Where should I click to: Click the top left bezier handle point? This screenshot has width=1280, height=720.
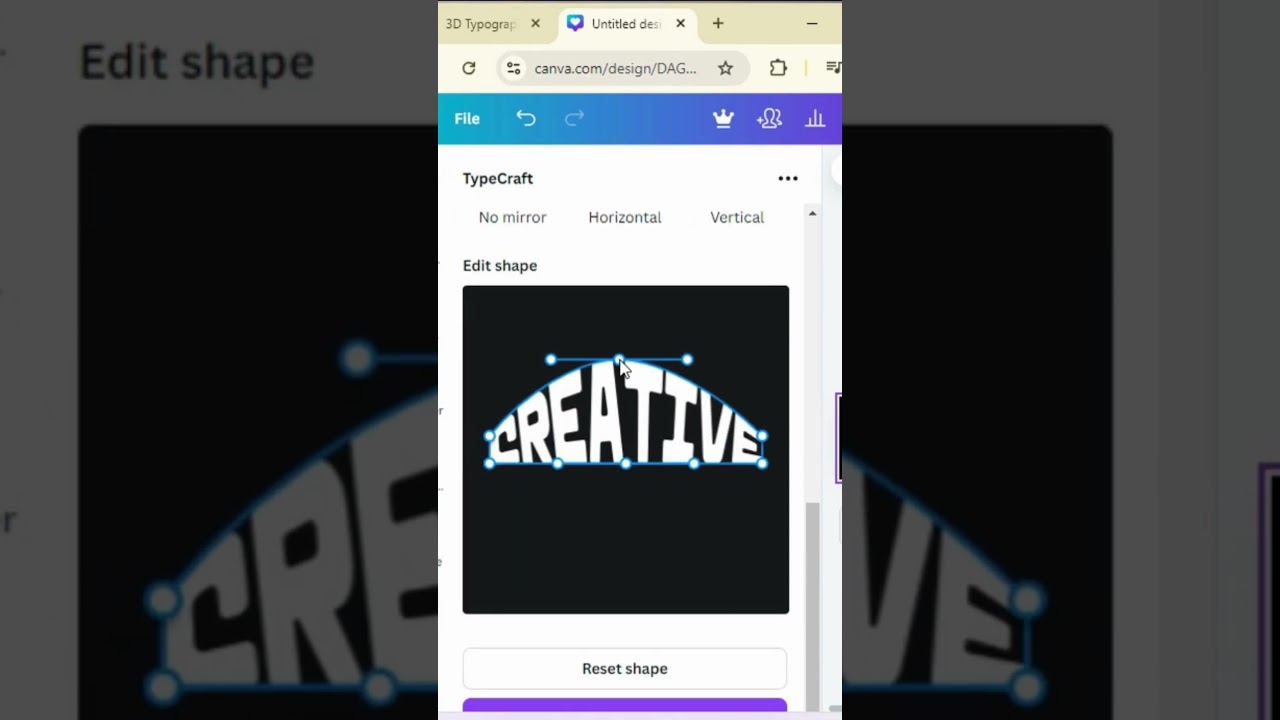point(551,360)
